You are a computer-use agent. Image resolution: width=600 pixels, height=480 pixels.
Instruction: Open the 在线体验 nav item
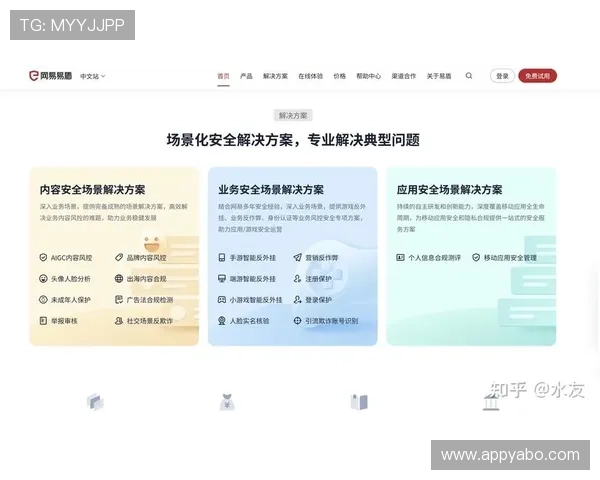click(310, 76)
